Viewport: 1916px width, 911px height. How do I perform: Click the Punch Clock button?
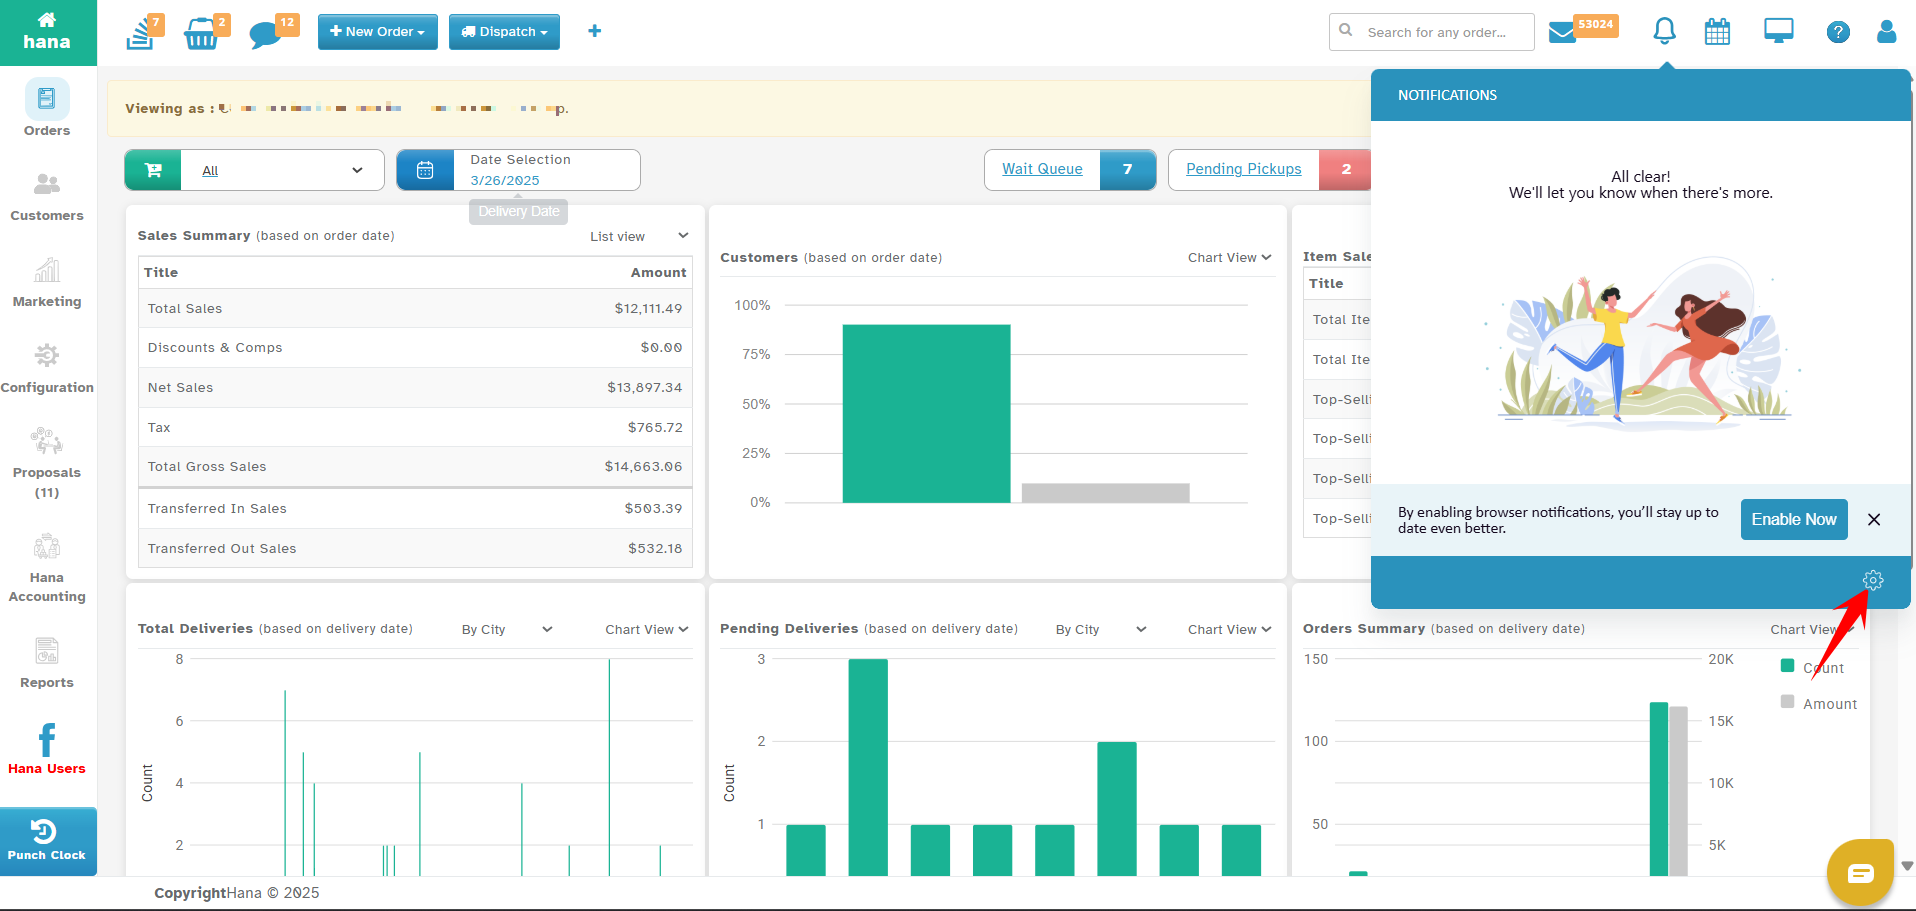coord(48,841)
